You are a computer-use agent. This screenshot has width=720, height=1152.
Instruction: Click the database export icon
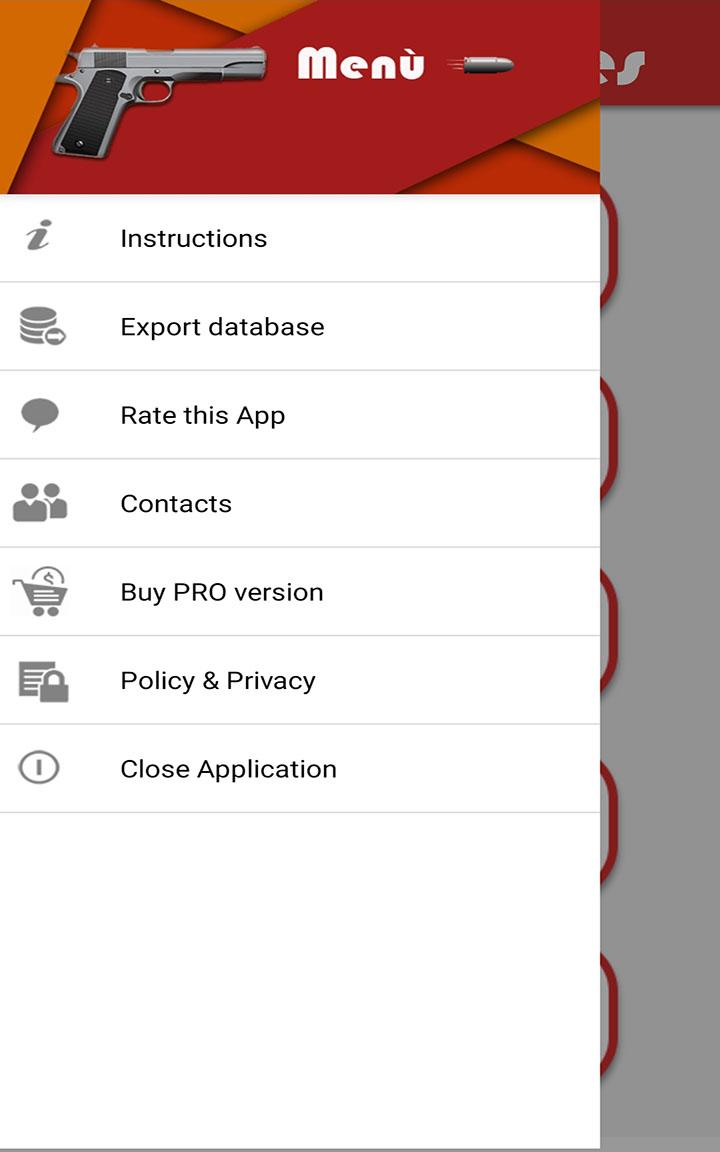pos(41,327)
